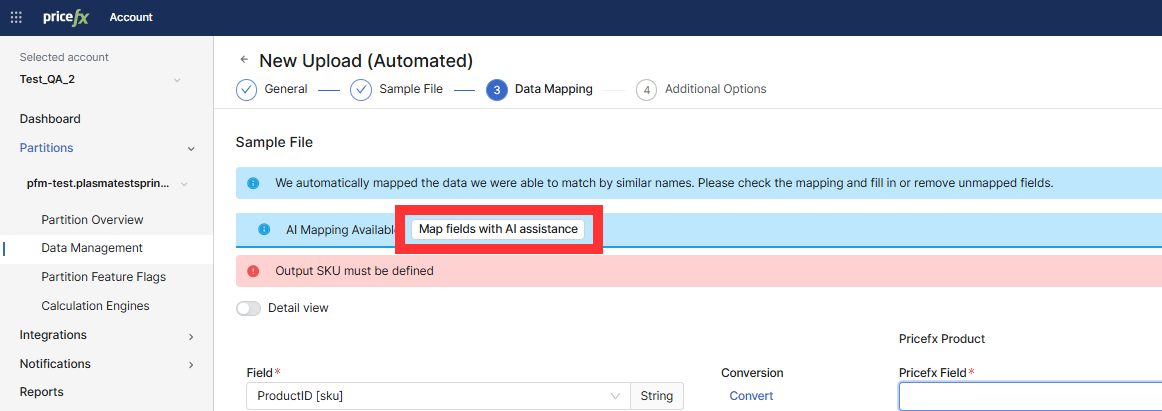This screenshot has height=411, width=1162.
Task: Click the step 4 Additional Options circle
Action: (647, 90)
